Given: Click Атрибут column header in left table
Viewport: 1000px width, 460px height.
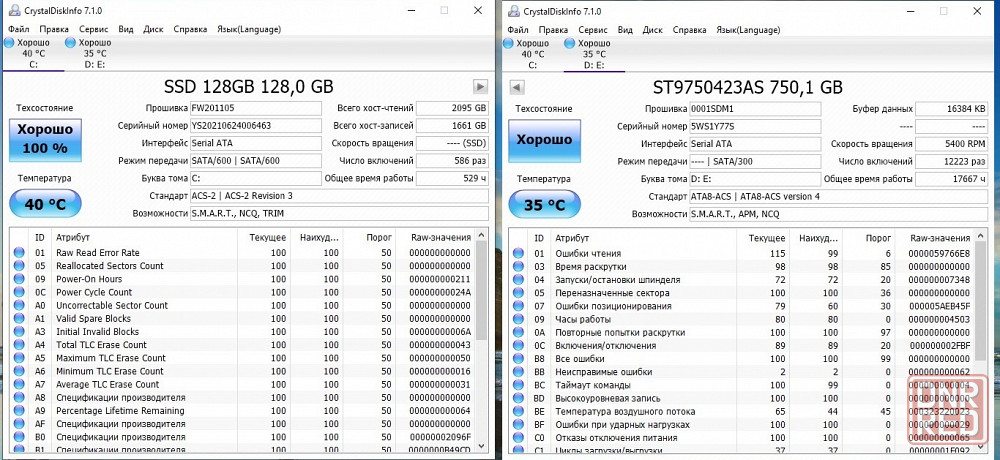Looking at the screenshot, I should [143, 237].
